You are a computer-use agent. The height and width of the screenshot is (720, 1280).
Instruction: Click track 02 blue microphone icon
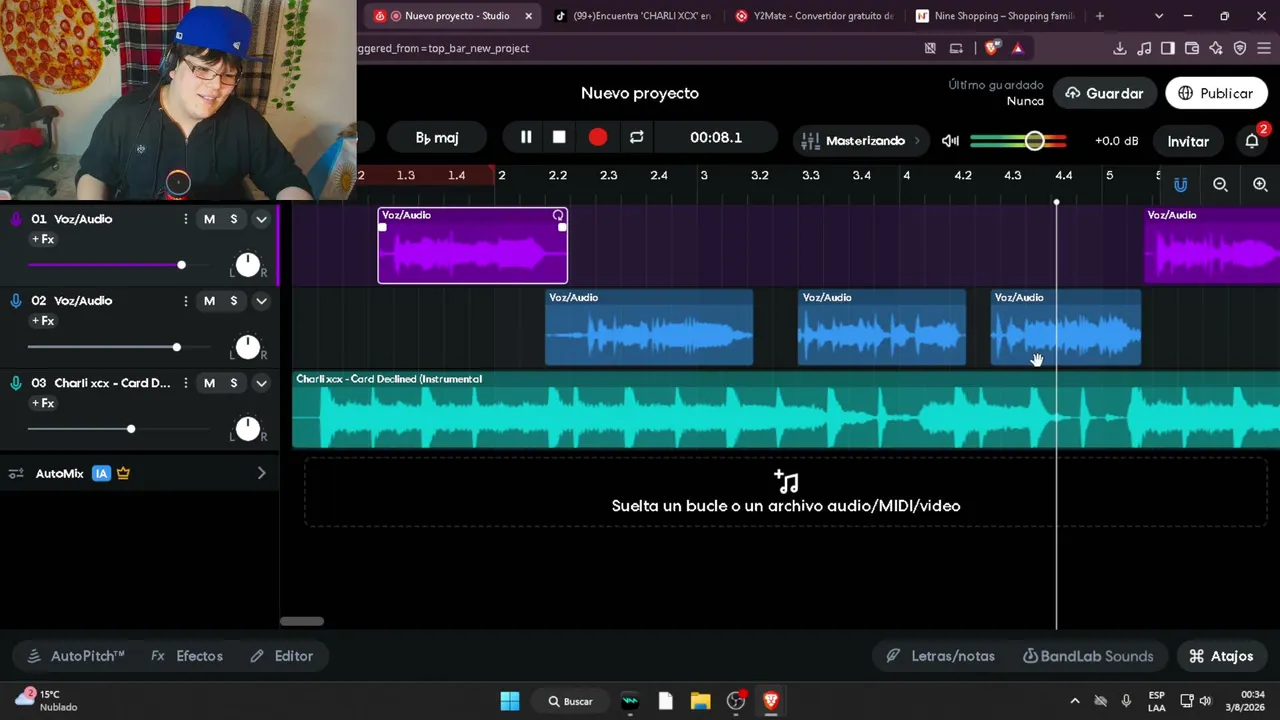(x=16, y=301)
